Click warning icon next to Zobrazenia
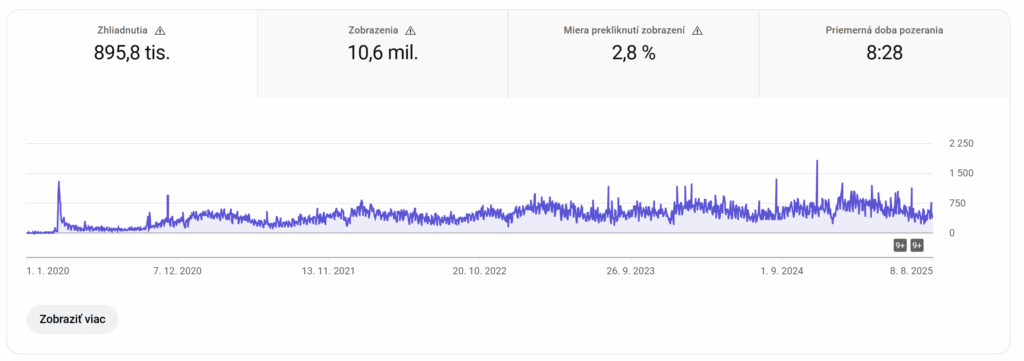The image size is (1024, 361). (x=410, y=30)
